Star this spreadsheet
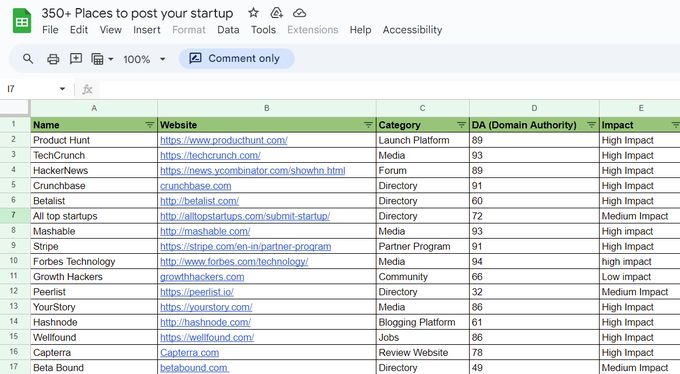680x374 pixels. 253,13
